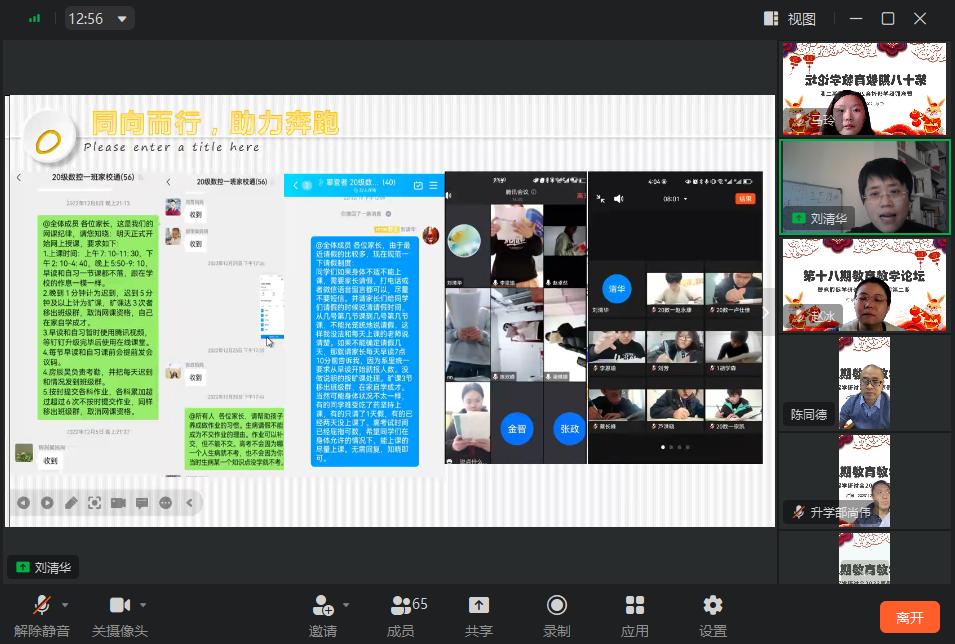Select 陈同德 participant video thumbnail
955x644 pixels.
[864, 383]
